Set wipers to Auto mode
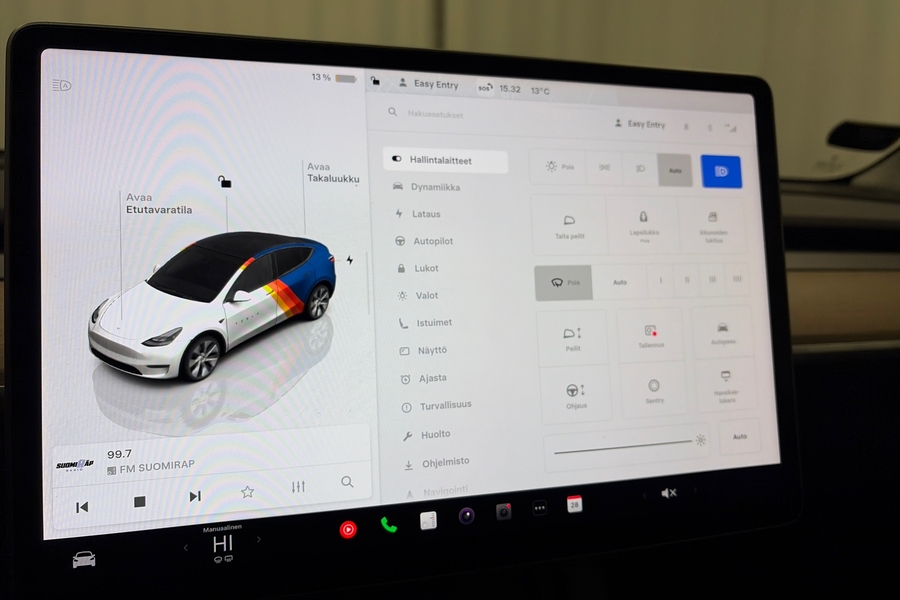 click(620, 282)
